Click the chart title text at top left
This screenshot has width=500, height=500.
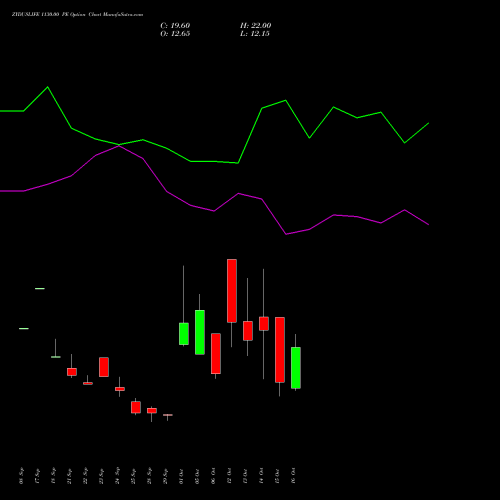[x=77, y=15]
